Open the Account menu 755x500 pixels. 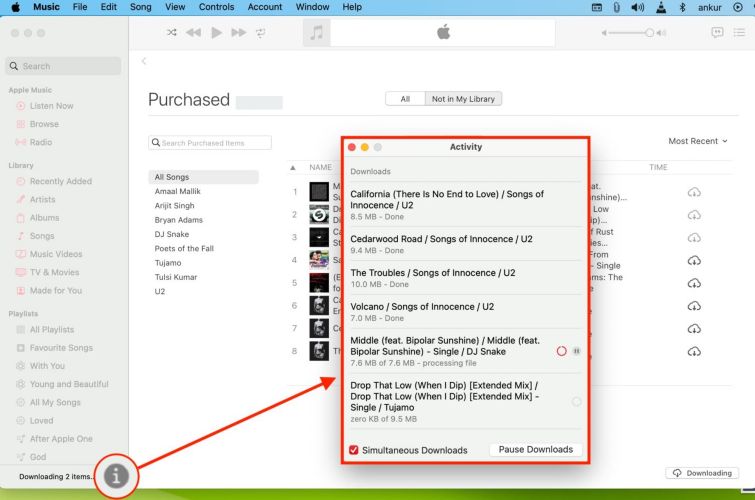point(265,7)
